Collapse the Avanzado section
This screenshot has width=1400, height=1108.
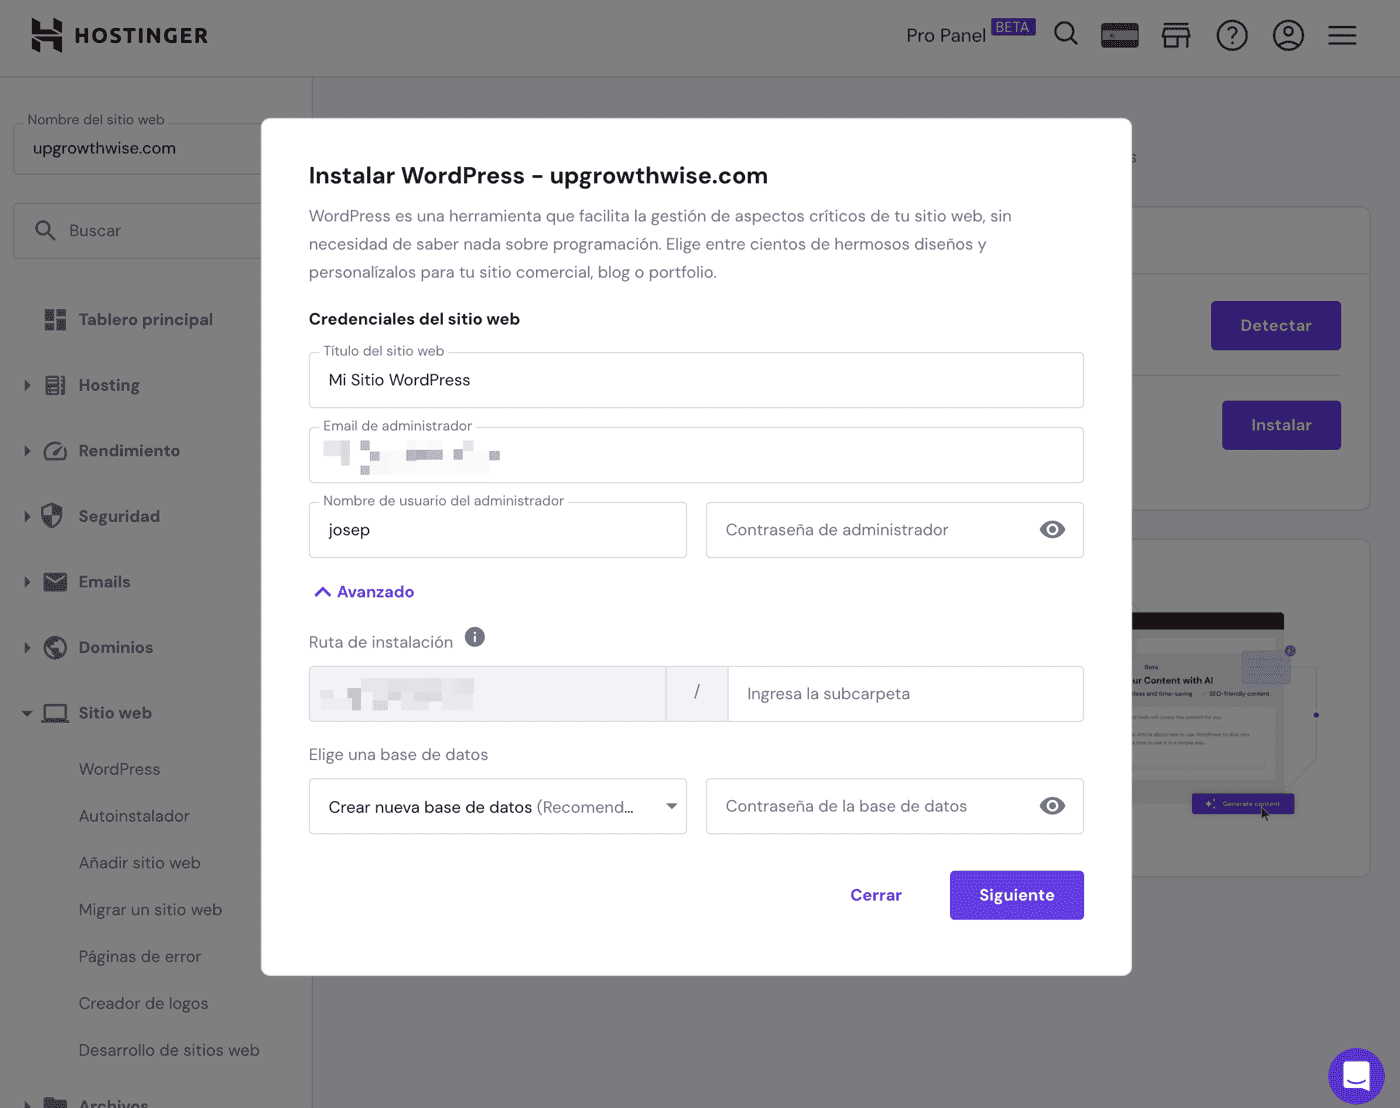tap(364, 592)
